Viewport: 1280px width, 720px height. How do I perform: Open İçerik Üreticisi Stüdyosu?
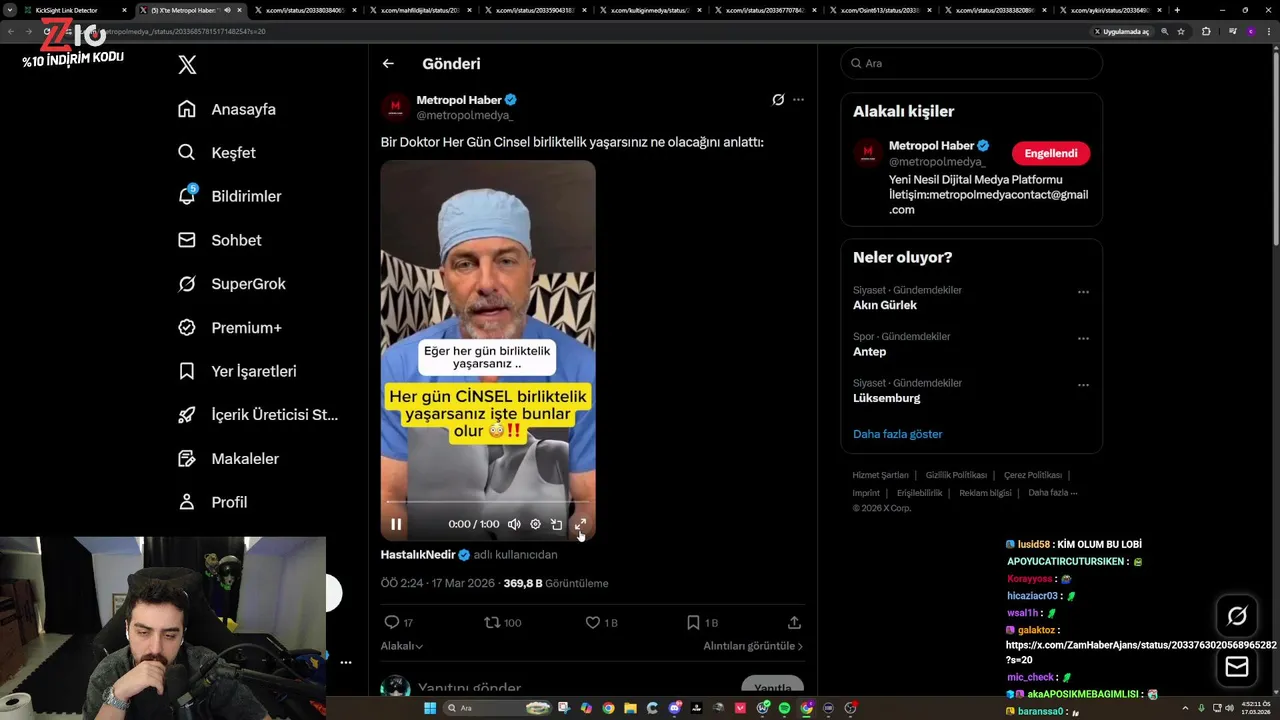pos(257,415)
